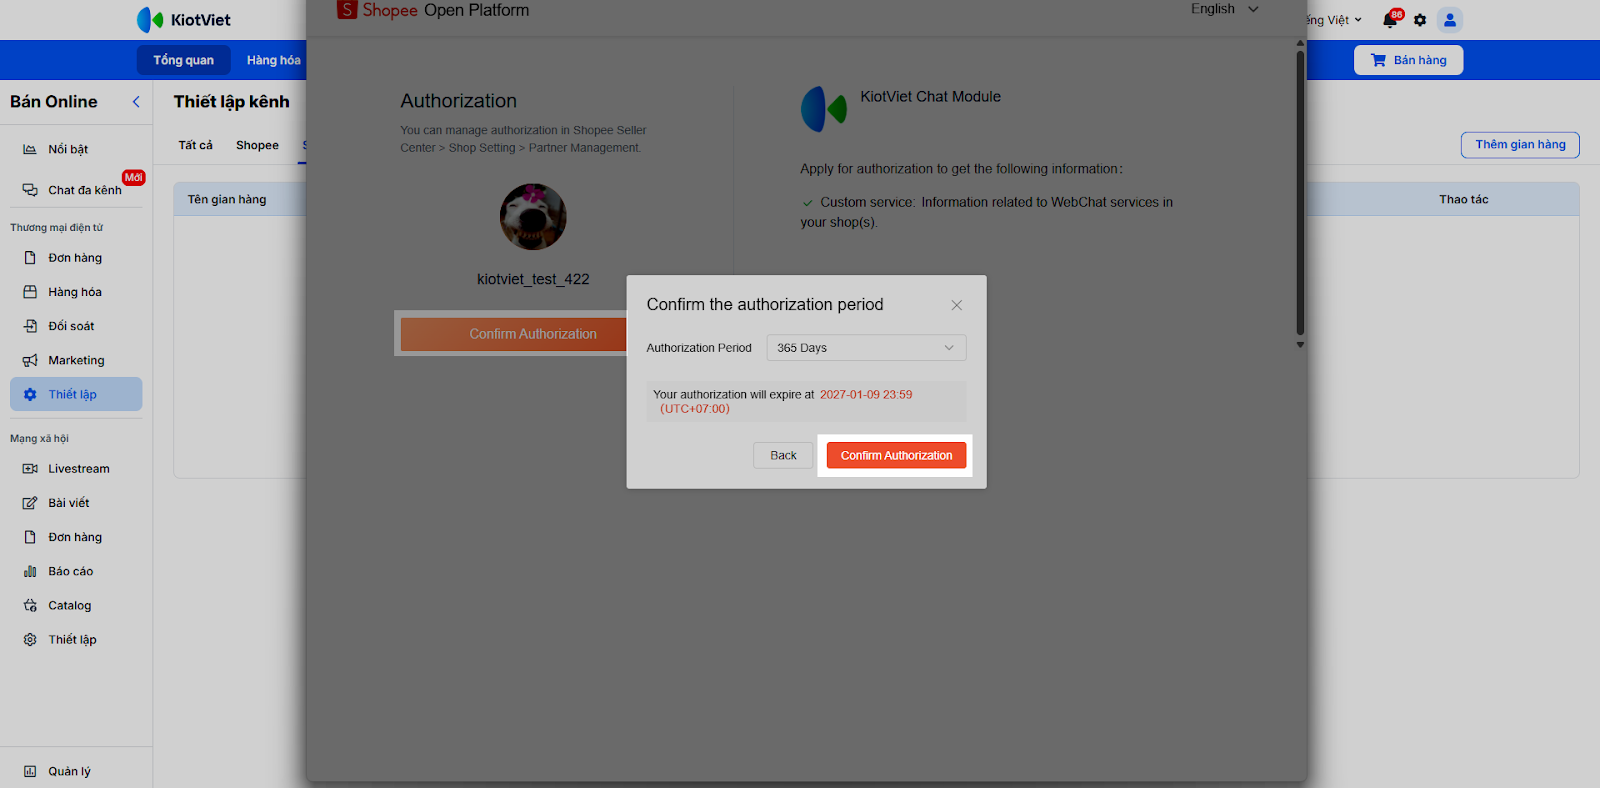Open the Authorization Period 365 Days dropdown

pyautogui.click(x=866, y=348)
